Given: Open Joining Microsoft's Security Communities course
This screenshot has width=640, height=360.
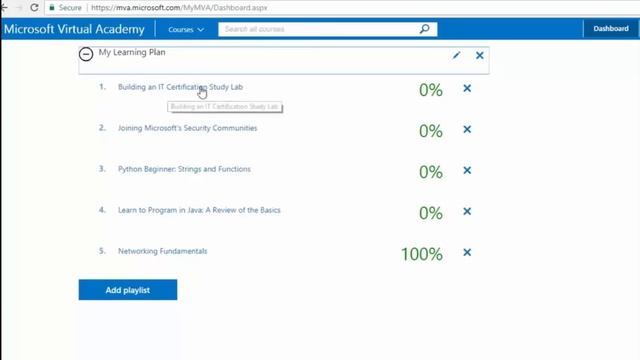Looking at the screenshot, I should coord(187,128).
